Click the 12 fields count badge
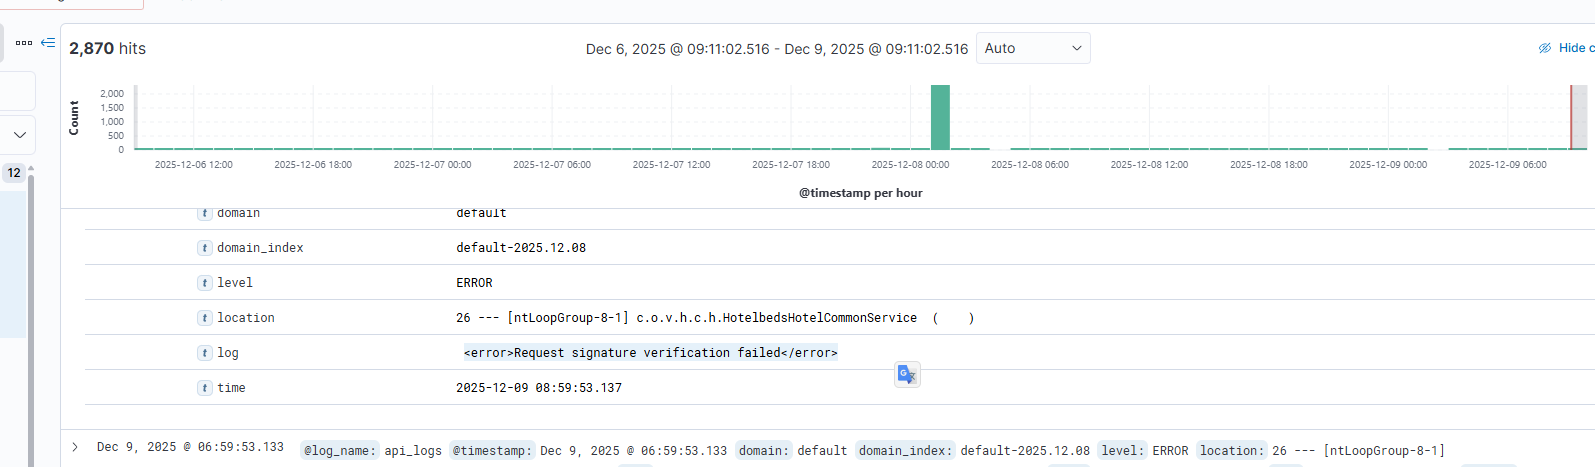The image size is (1595, 467). 14,173
